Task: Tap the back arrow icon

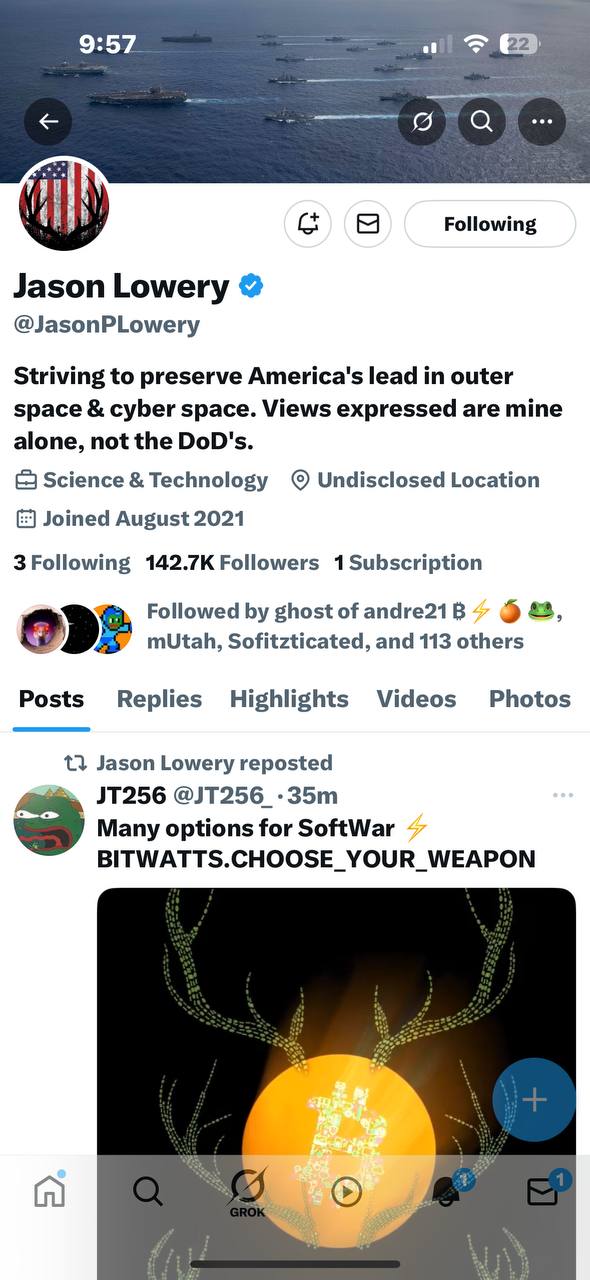Action: point(48,122)
